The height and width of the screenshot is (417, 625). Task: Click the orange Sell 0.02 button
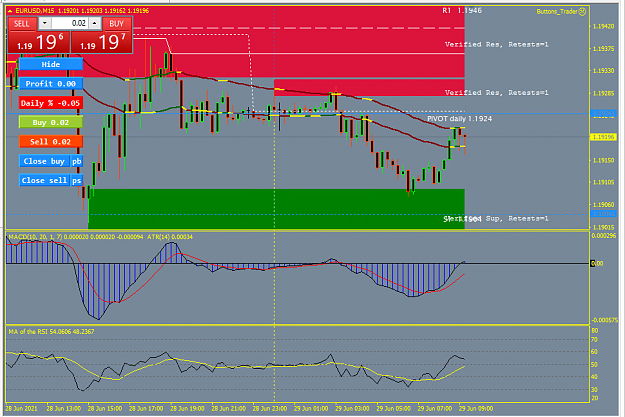point(51,142)
